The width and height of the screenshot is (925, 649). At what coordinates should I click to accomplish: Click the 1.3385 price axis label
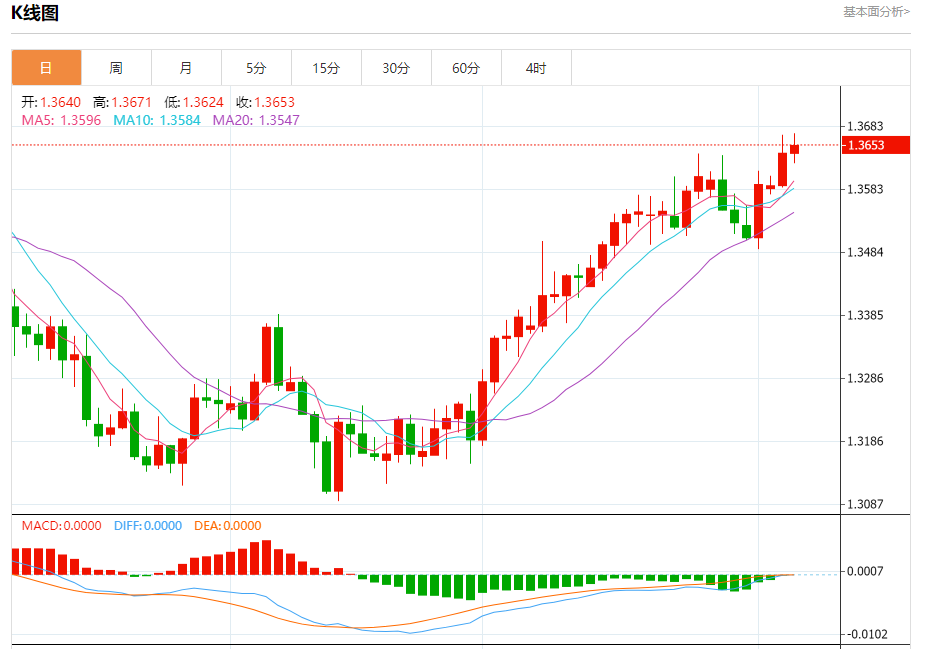click(865, 316)
